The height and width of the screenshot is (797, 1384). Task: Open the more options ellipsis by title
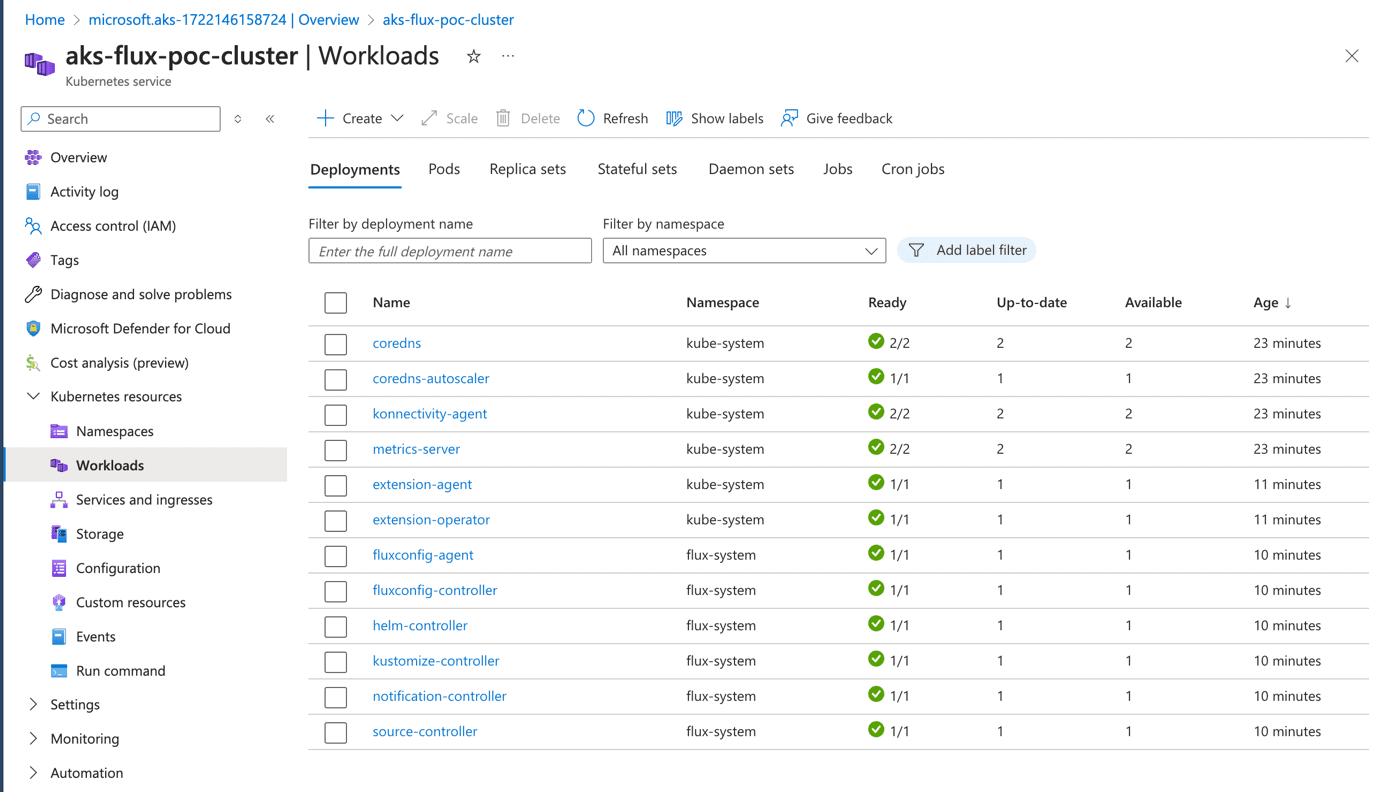[508, 57]
